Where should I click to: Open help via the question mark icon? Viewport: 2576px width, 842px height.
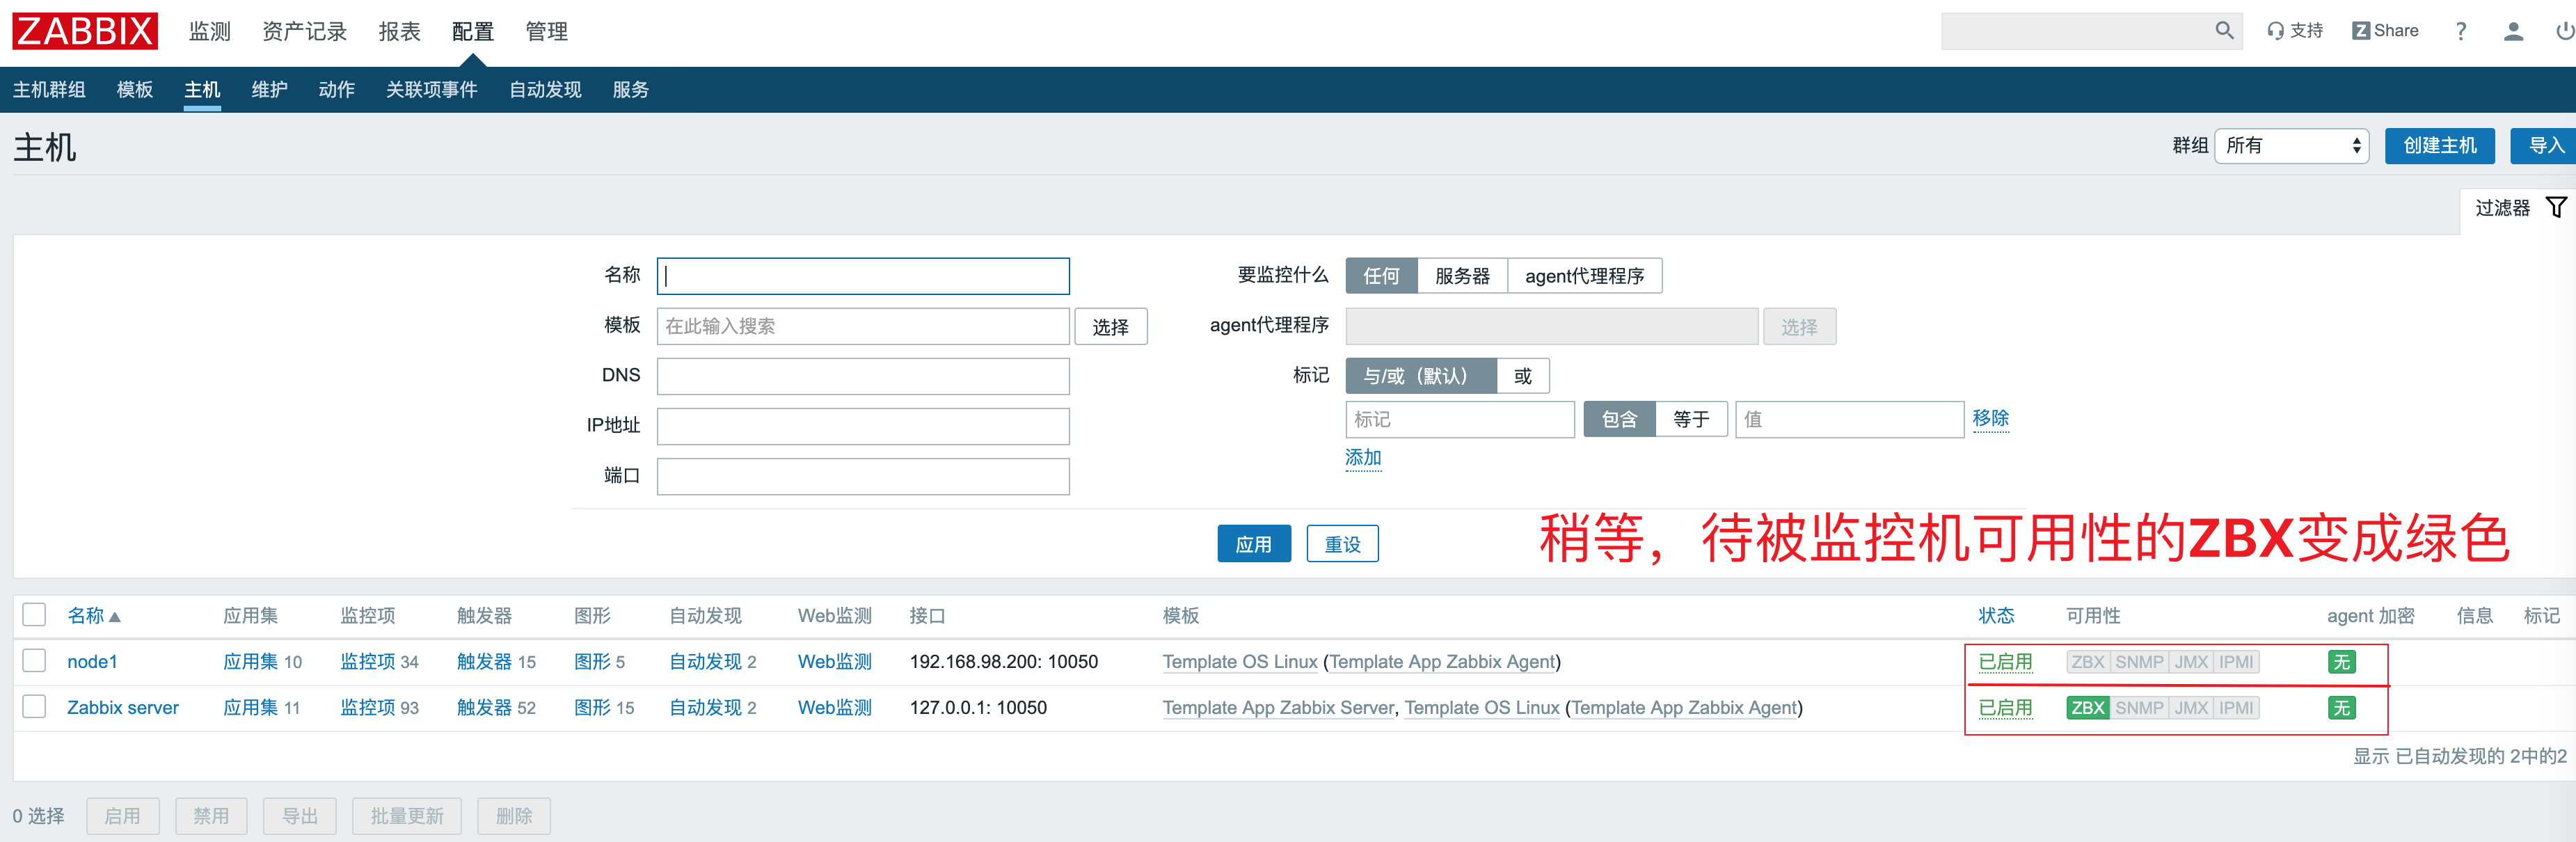point(2461,31)
